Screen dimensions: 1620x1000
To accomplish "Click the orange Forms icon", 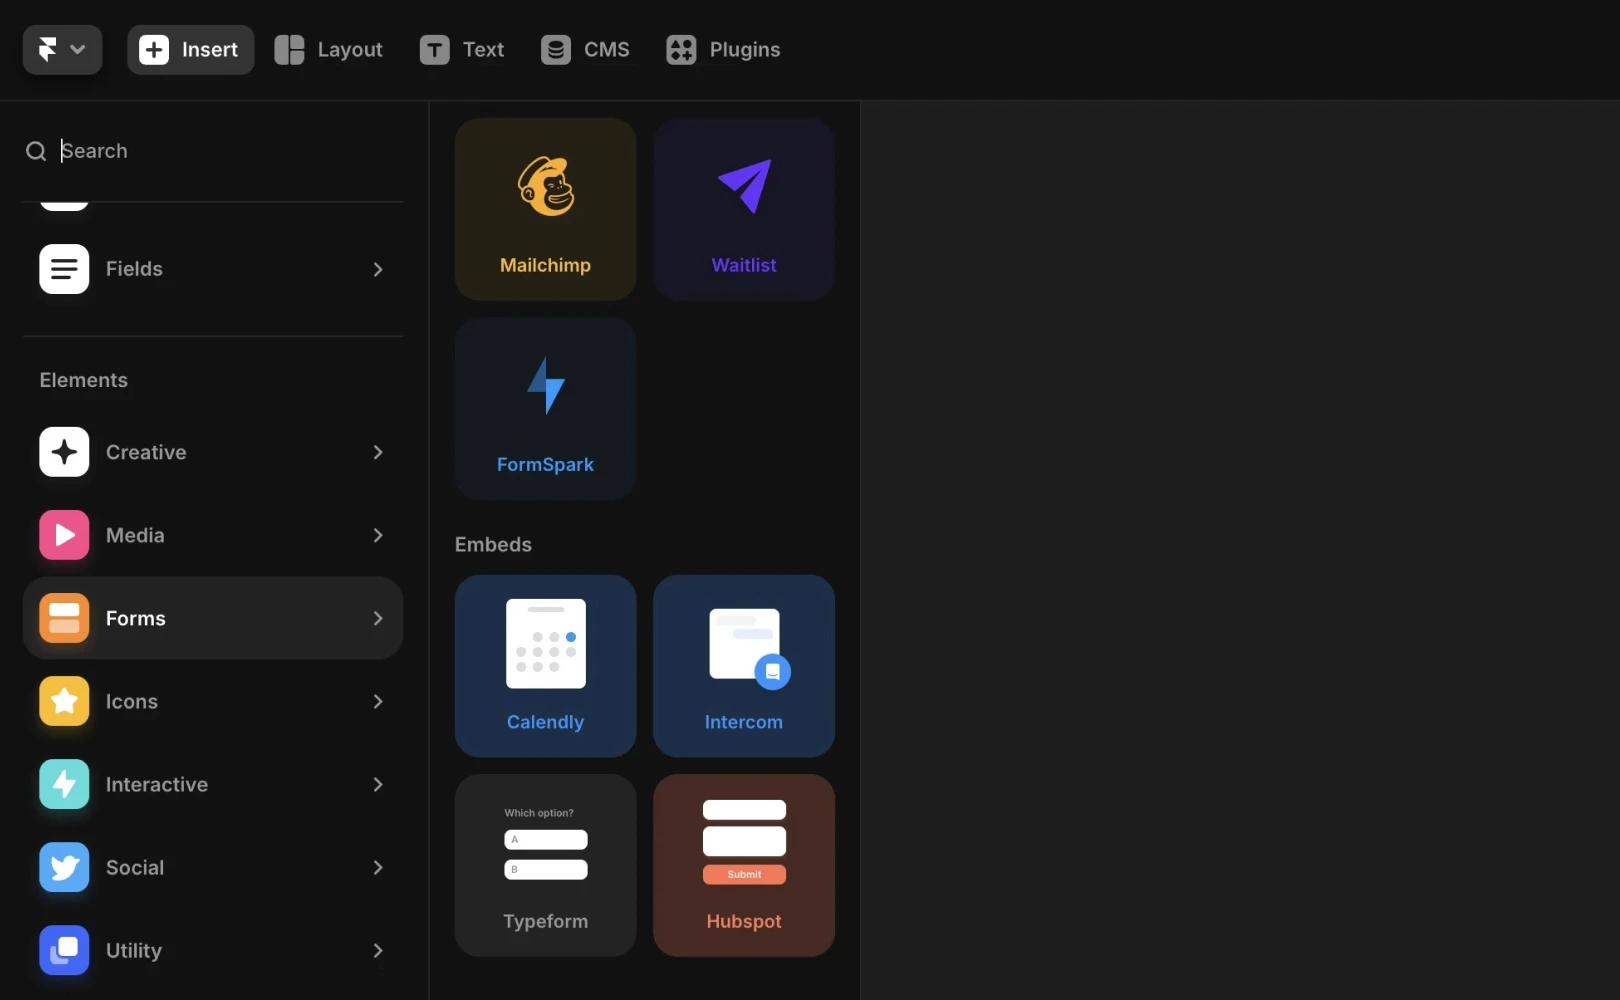I will (x=64, y=618).
